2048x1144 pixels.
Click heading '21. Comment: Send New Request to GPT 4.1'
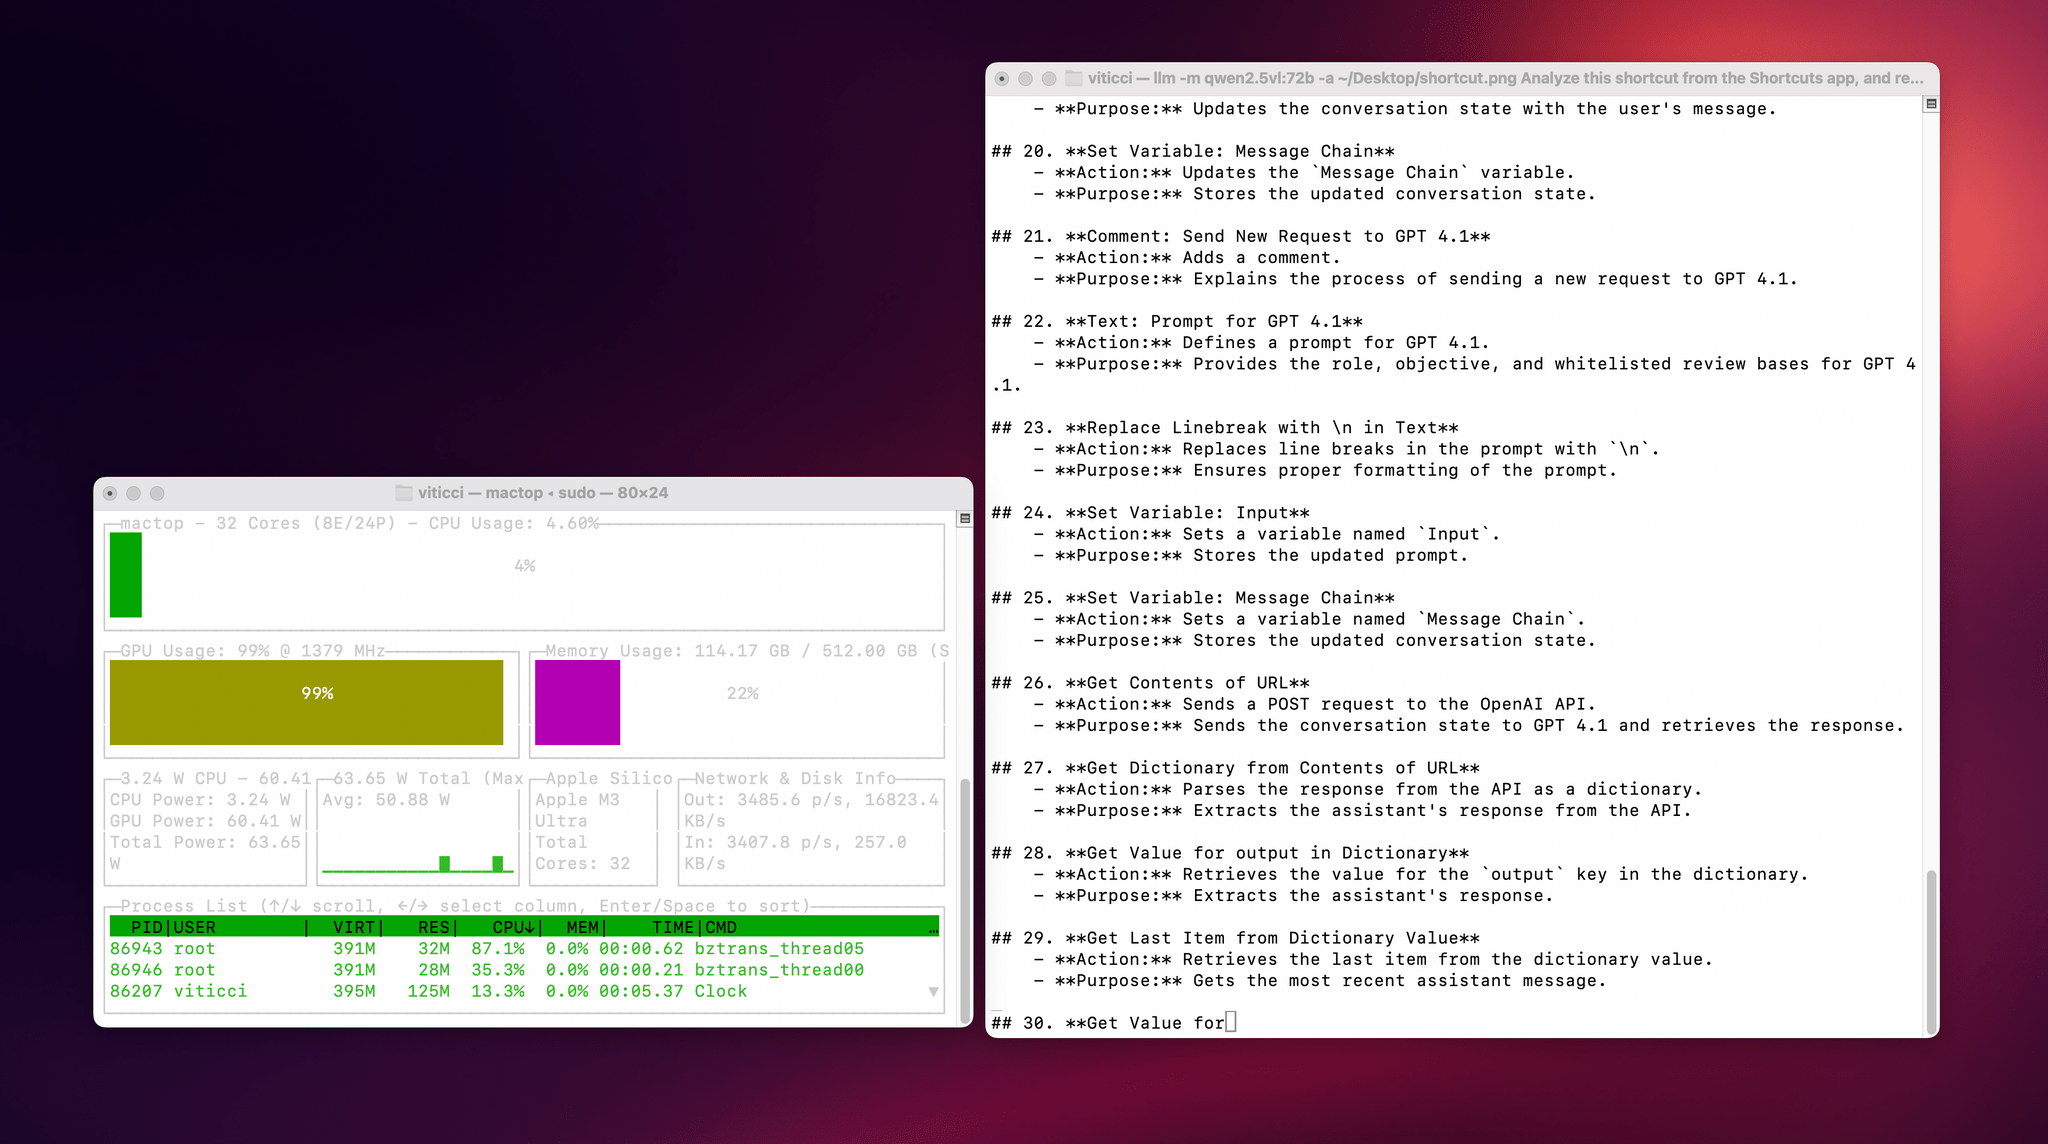coord(1241,236)
